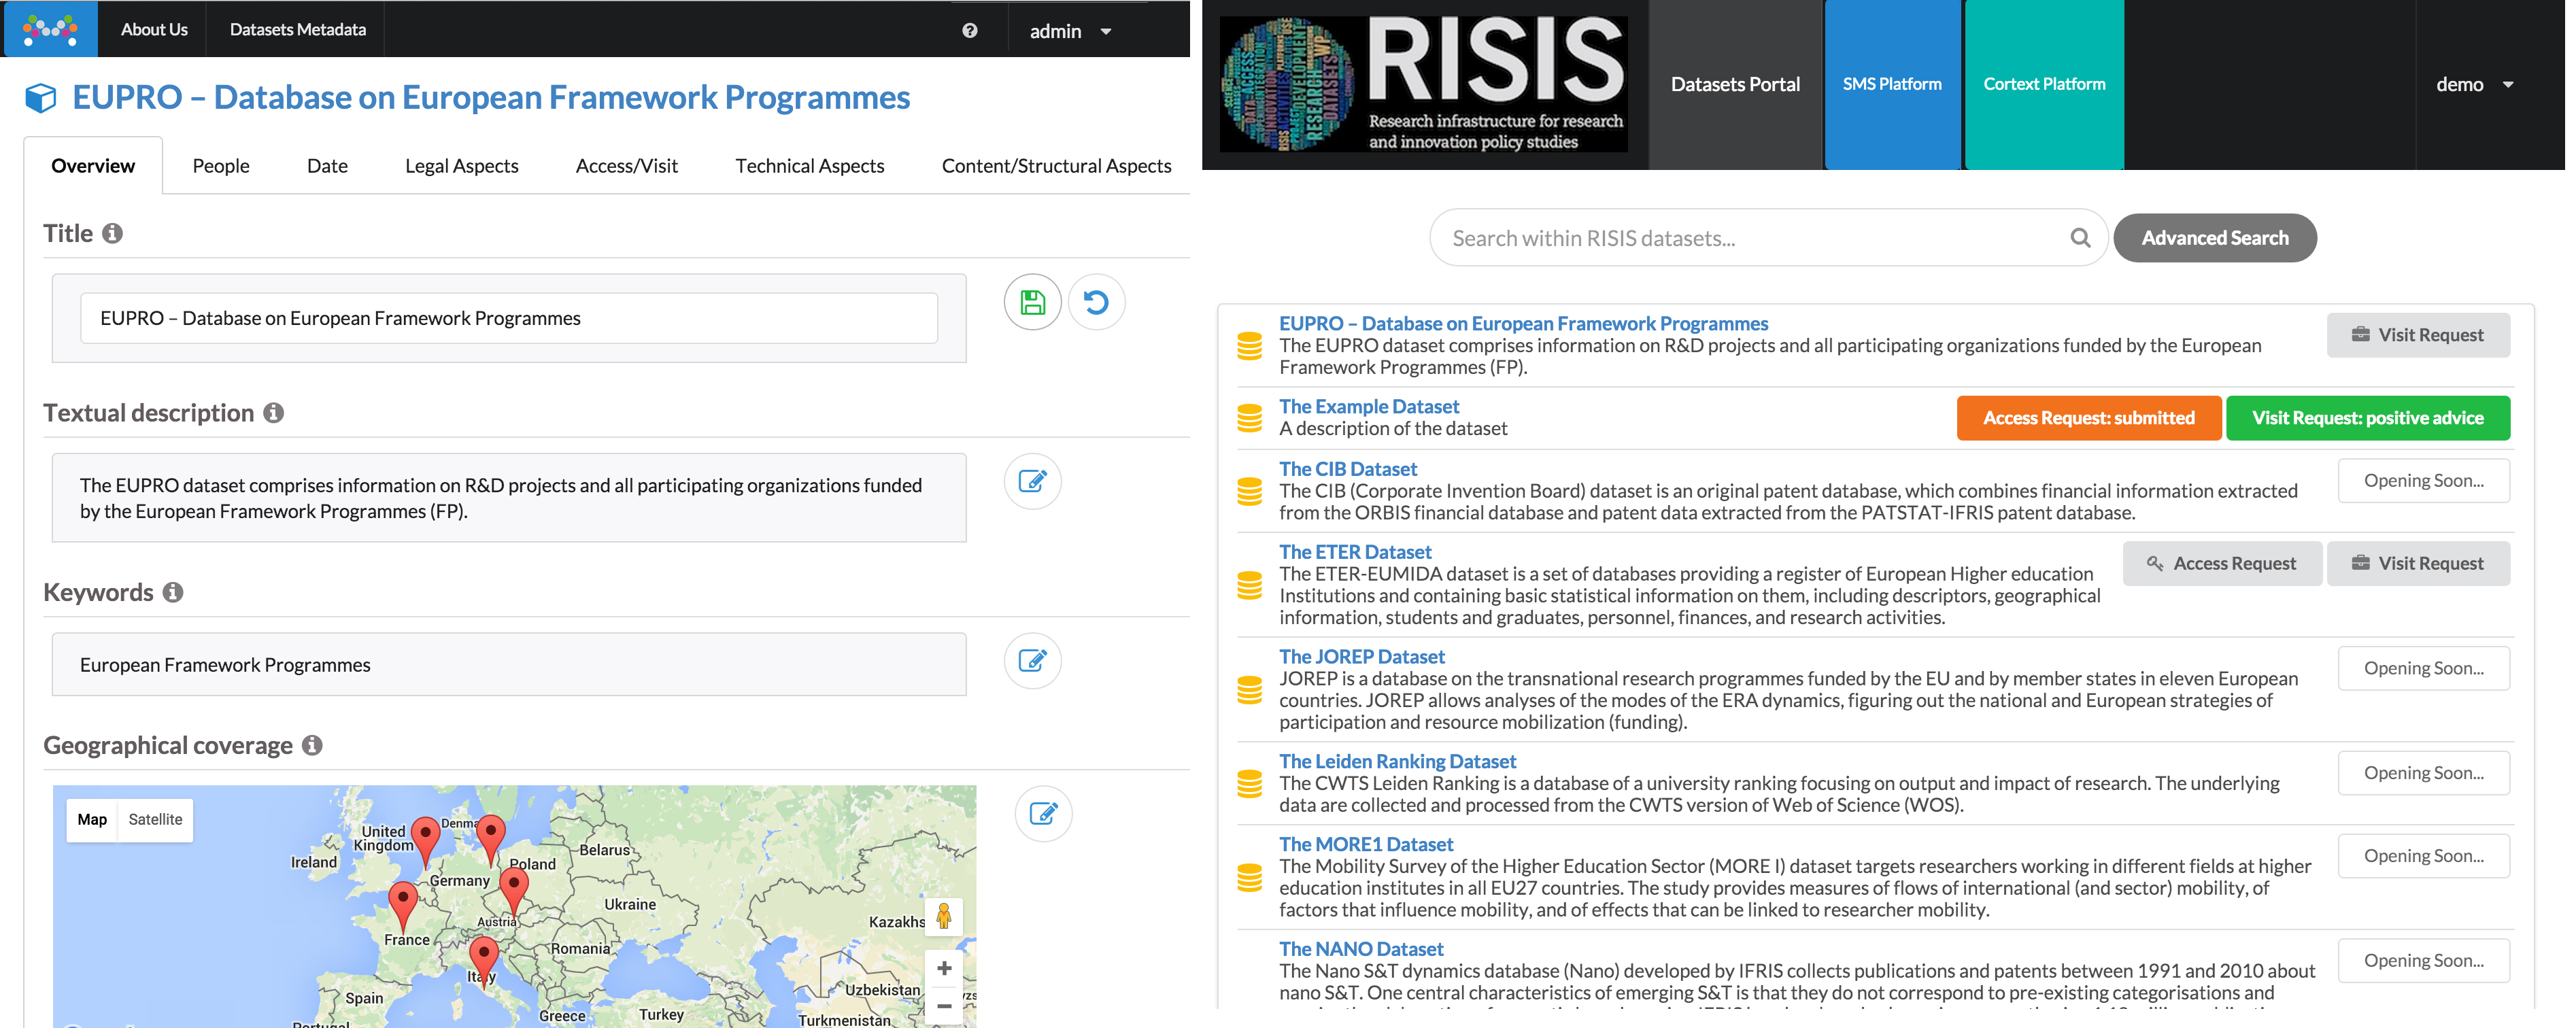The height and width of the screenshot is (1028, 2576).
Task: Click database icon beside EUPRO dataset row
Action: point(1249,346)
